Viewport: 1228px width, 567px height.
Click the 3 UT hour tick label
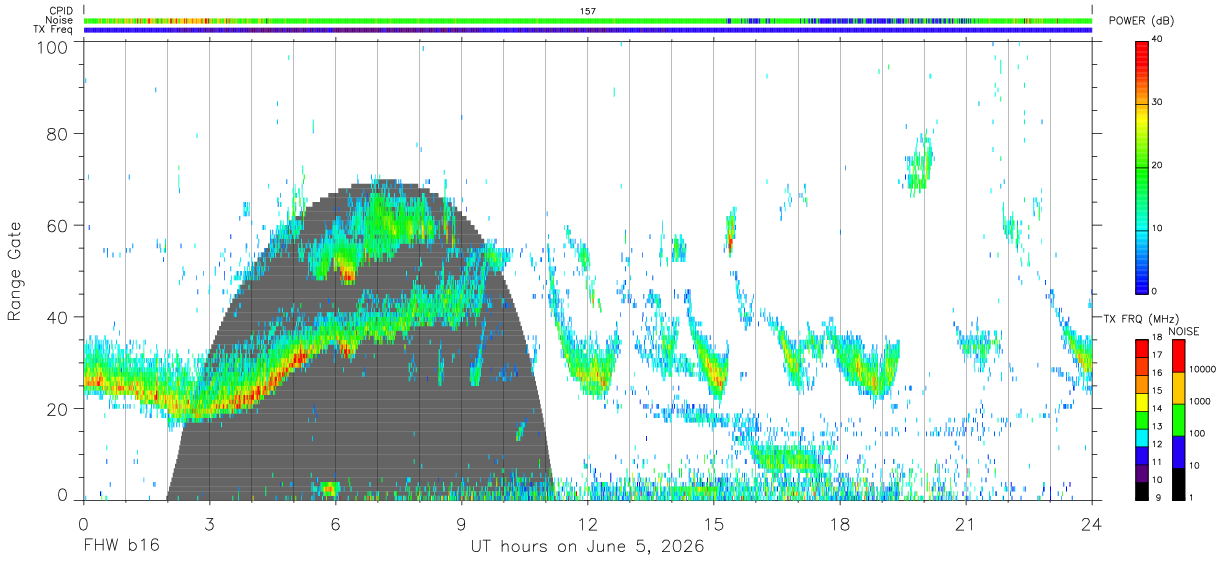pyautogui.click(x=209, y=524)
